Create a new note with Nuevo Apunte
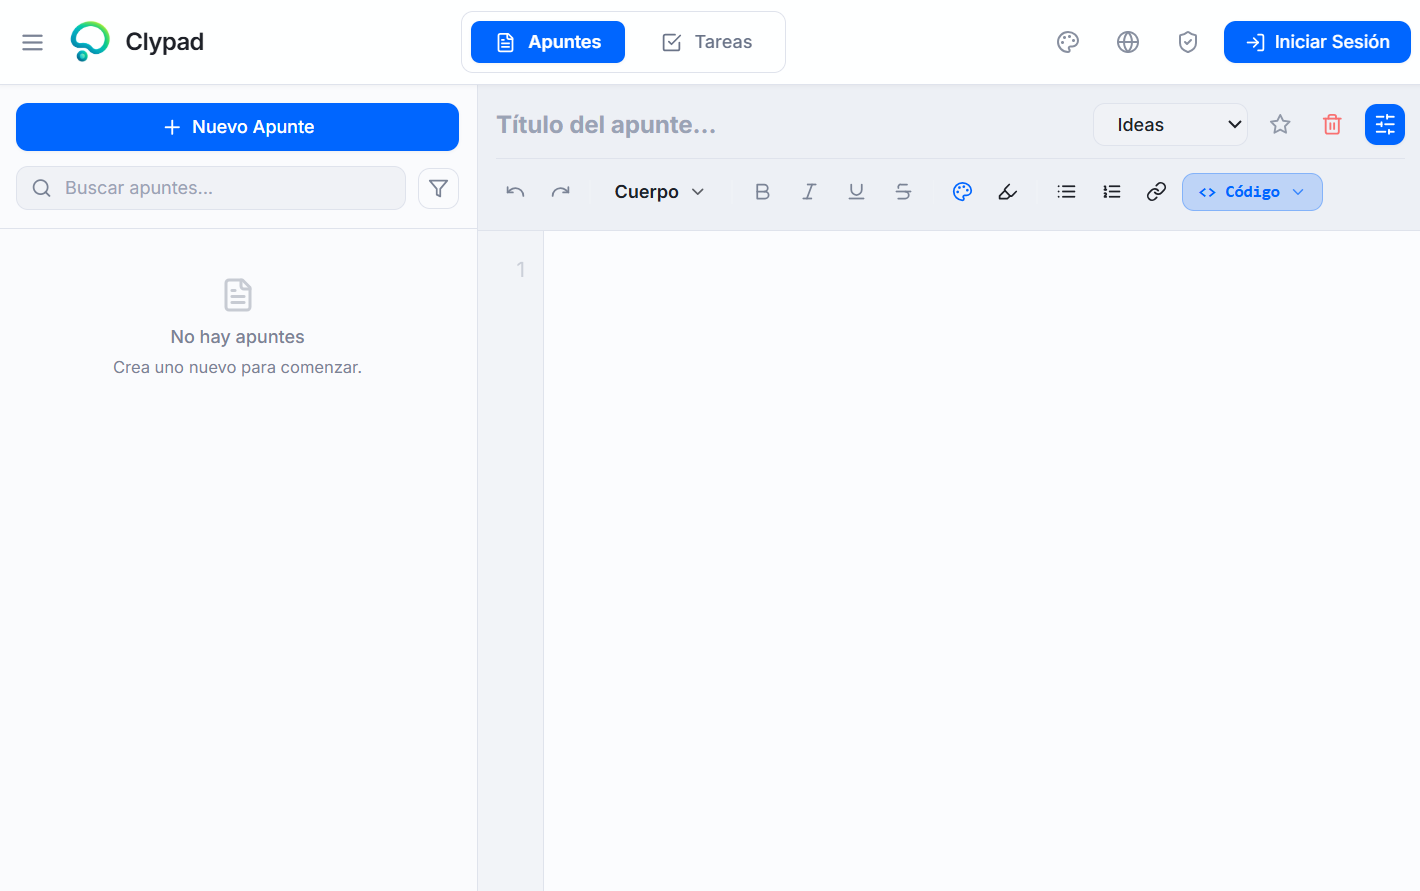Screen dimensions: 1420x891 click(x=237, y=127)
